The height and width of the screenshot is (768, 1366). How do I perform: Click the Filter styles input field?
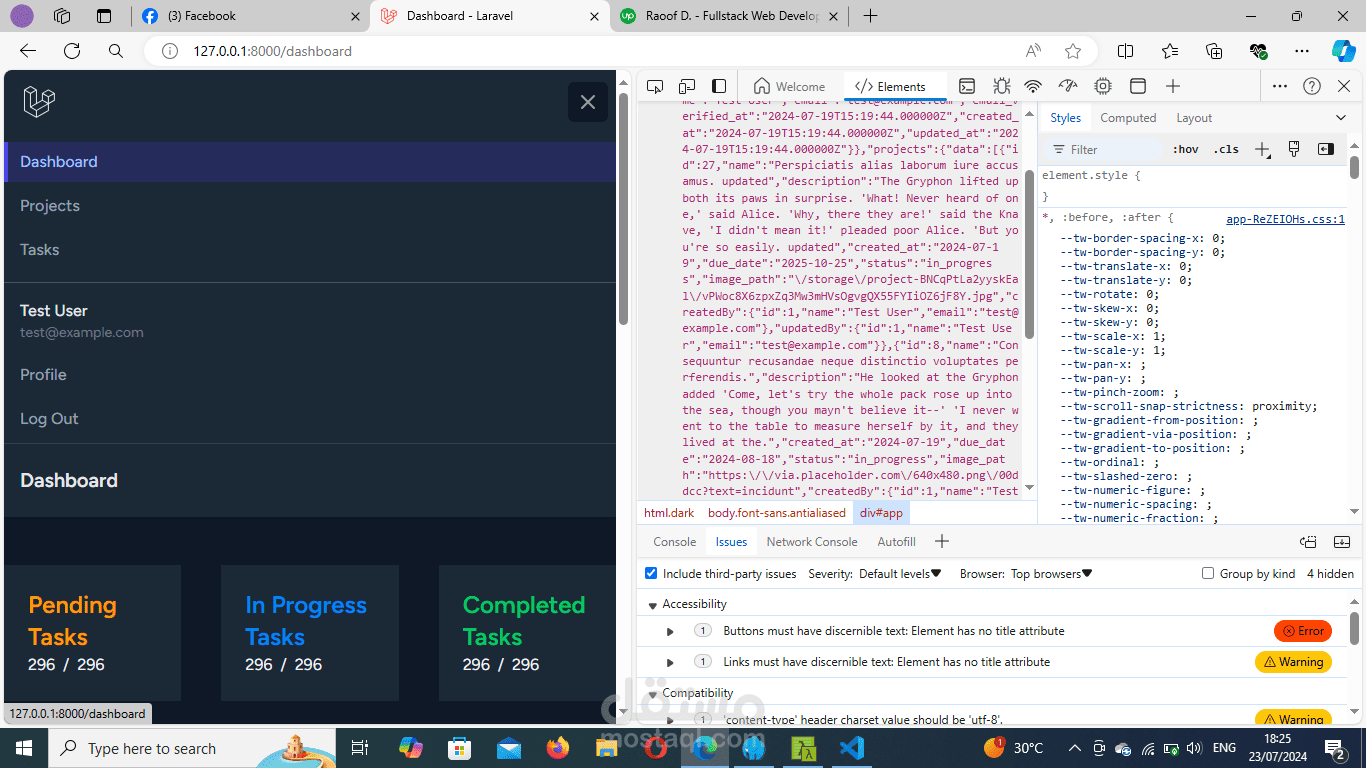tap(1105, 149)
